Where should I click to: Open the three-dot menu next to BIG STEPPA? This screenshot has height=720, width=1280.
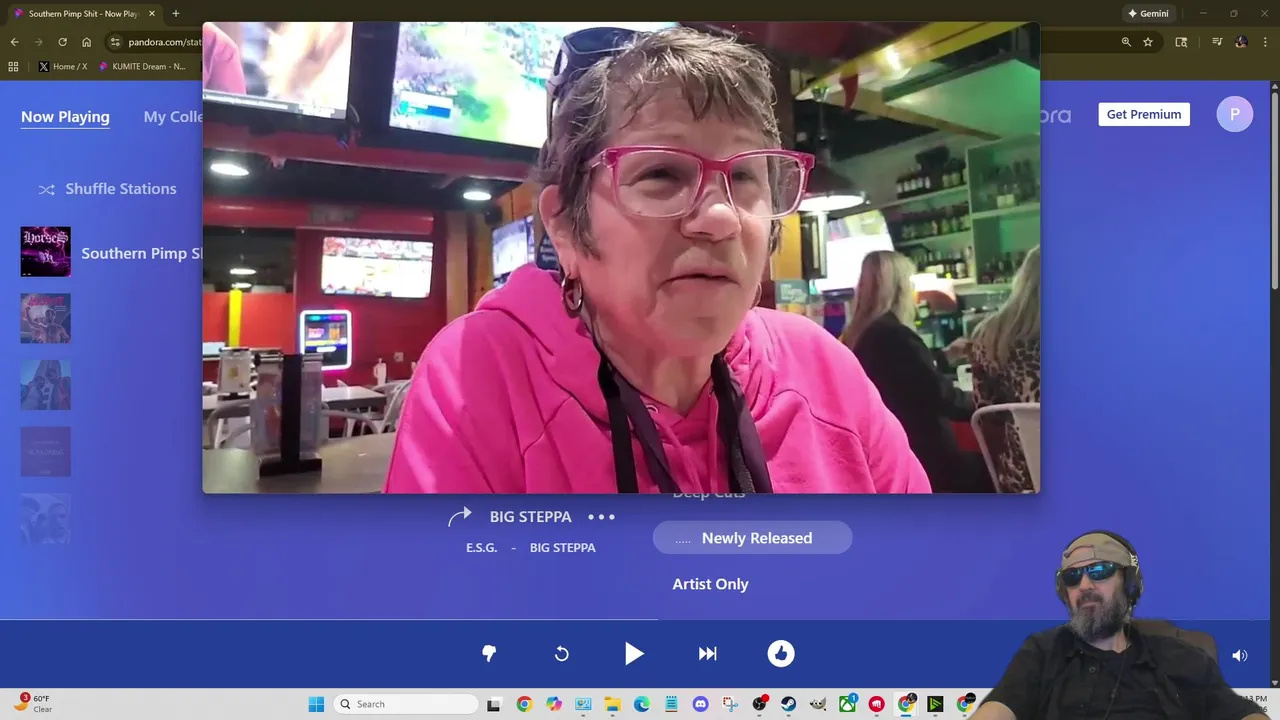601,517
